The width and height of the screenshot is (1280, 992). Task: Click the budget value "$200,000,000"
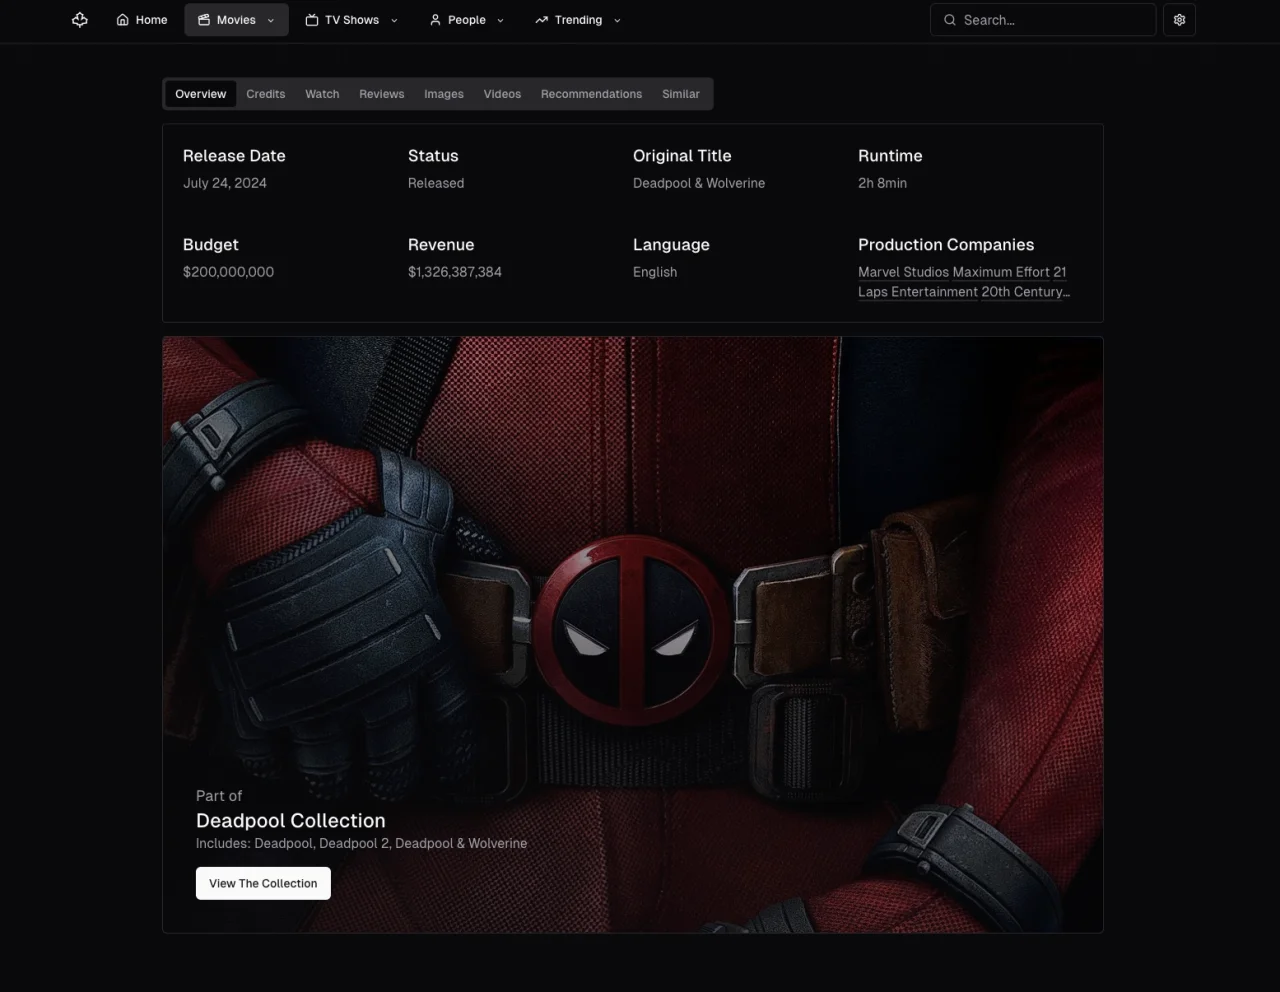click(228, 272)
